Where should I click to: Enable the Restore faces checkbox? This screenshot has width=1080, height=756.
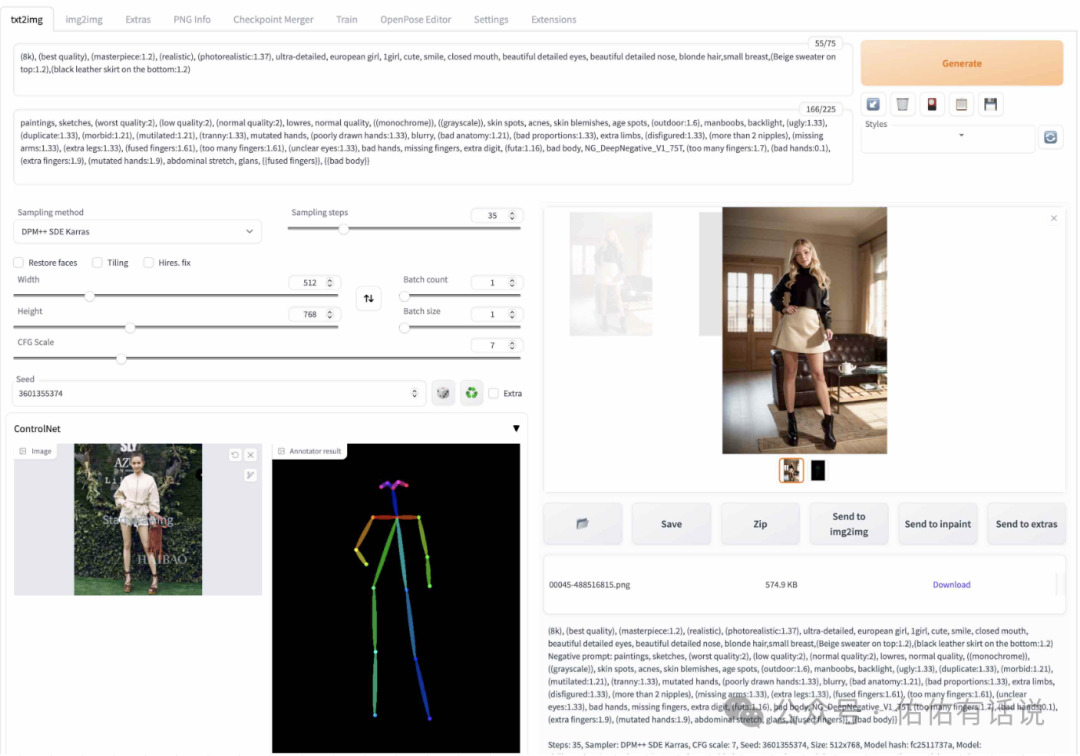point(19,262)
